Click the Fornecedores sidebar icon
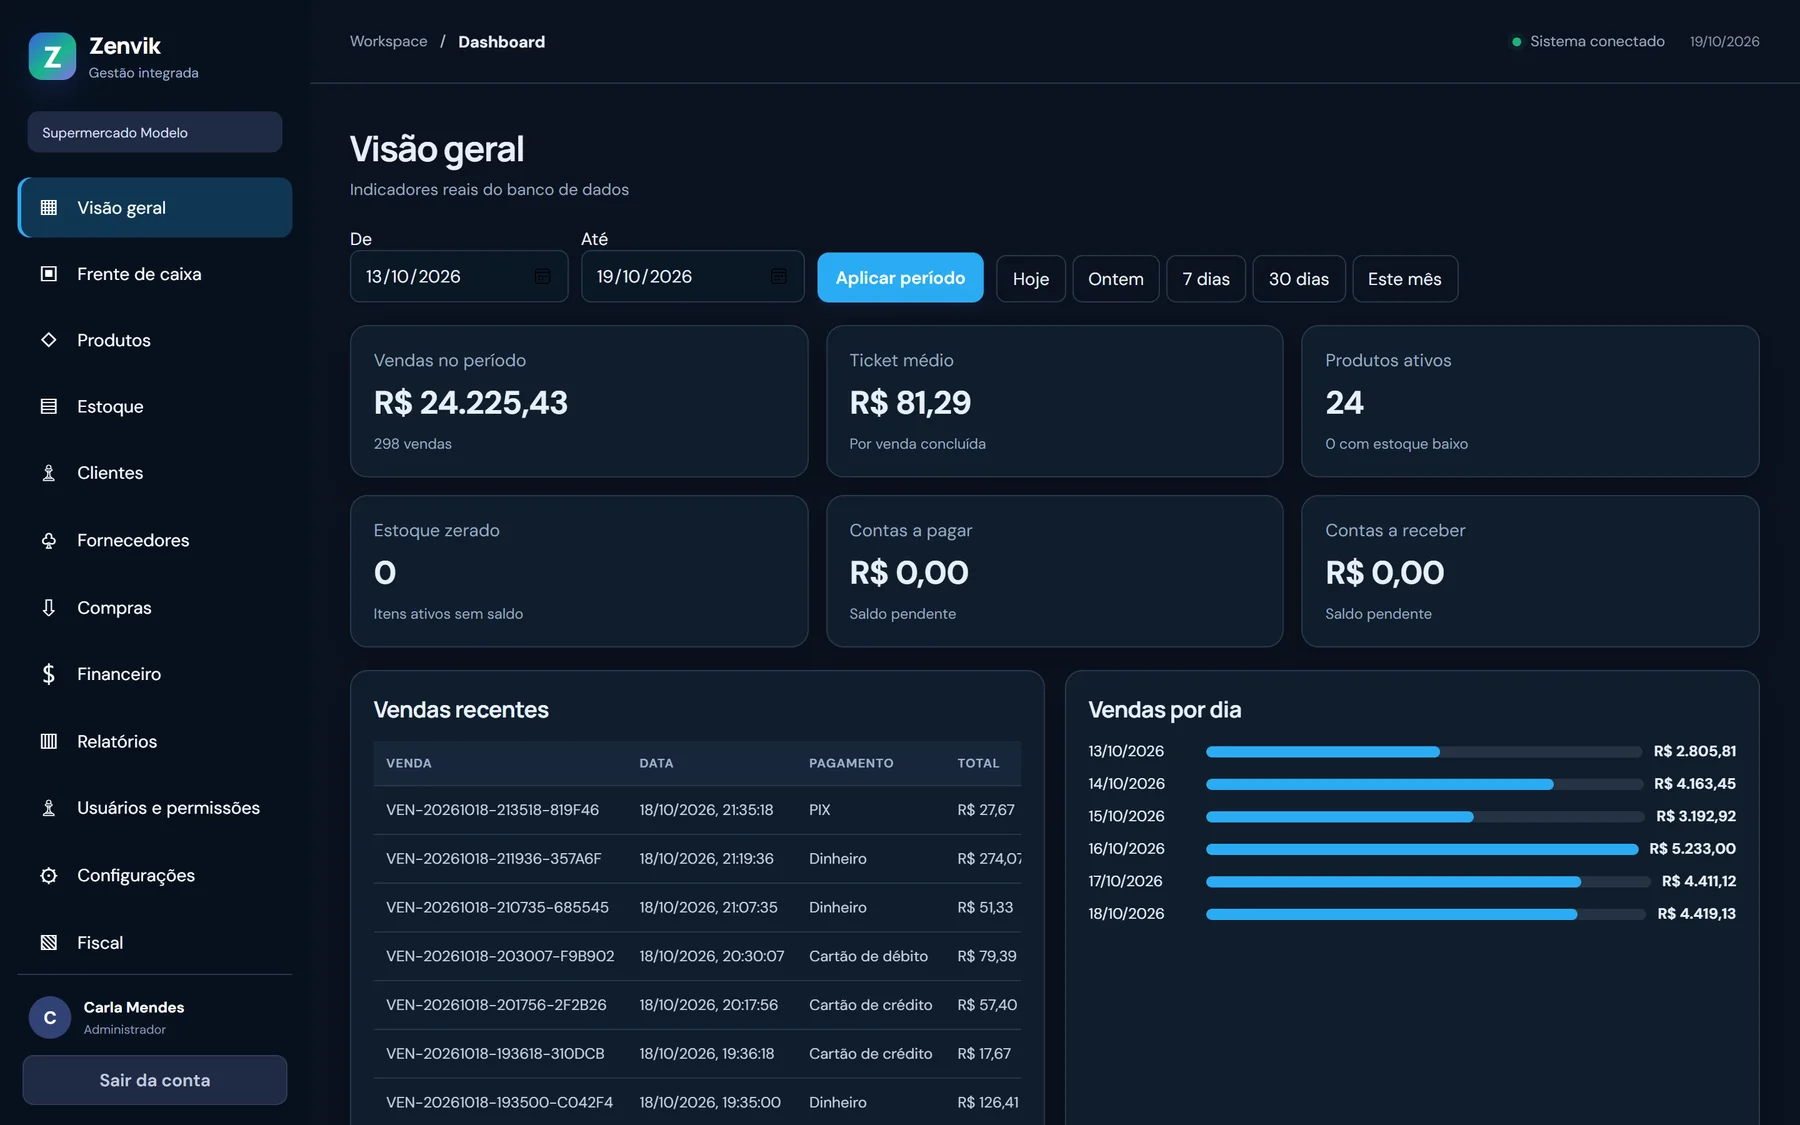The image size is (1800, 1125). click(x=48, y=540)
